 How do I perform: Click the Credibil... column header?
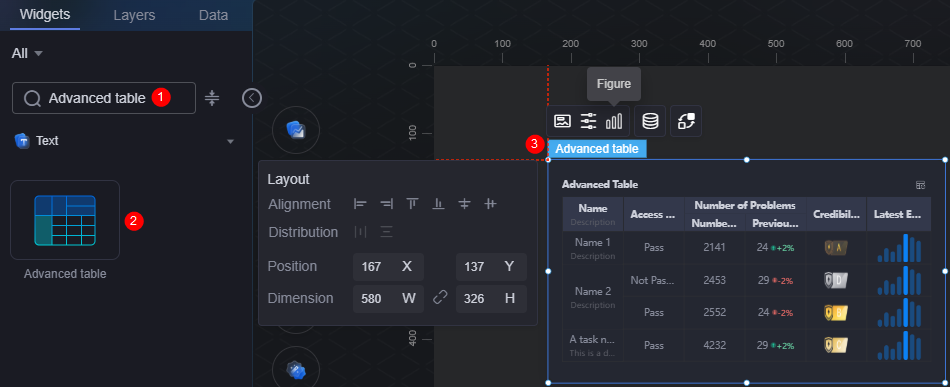pos(836,214)
